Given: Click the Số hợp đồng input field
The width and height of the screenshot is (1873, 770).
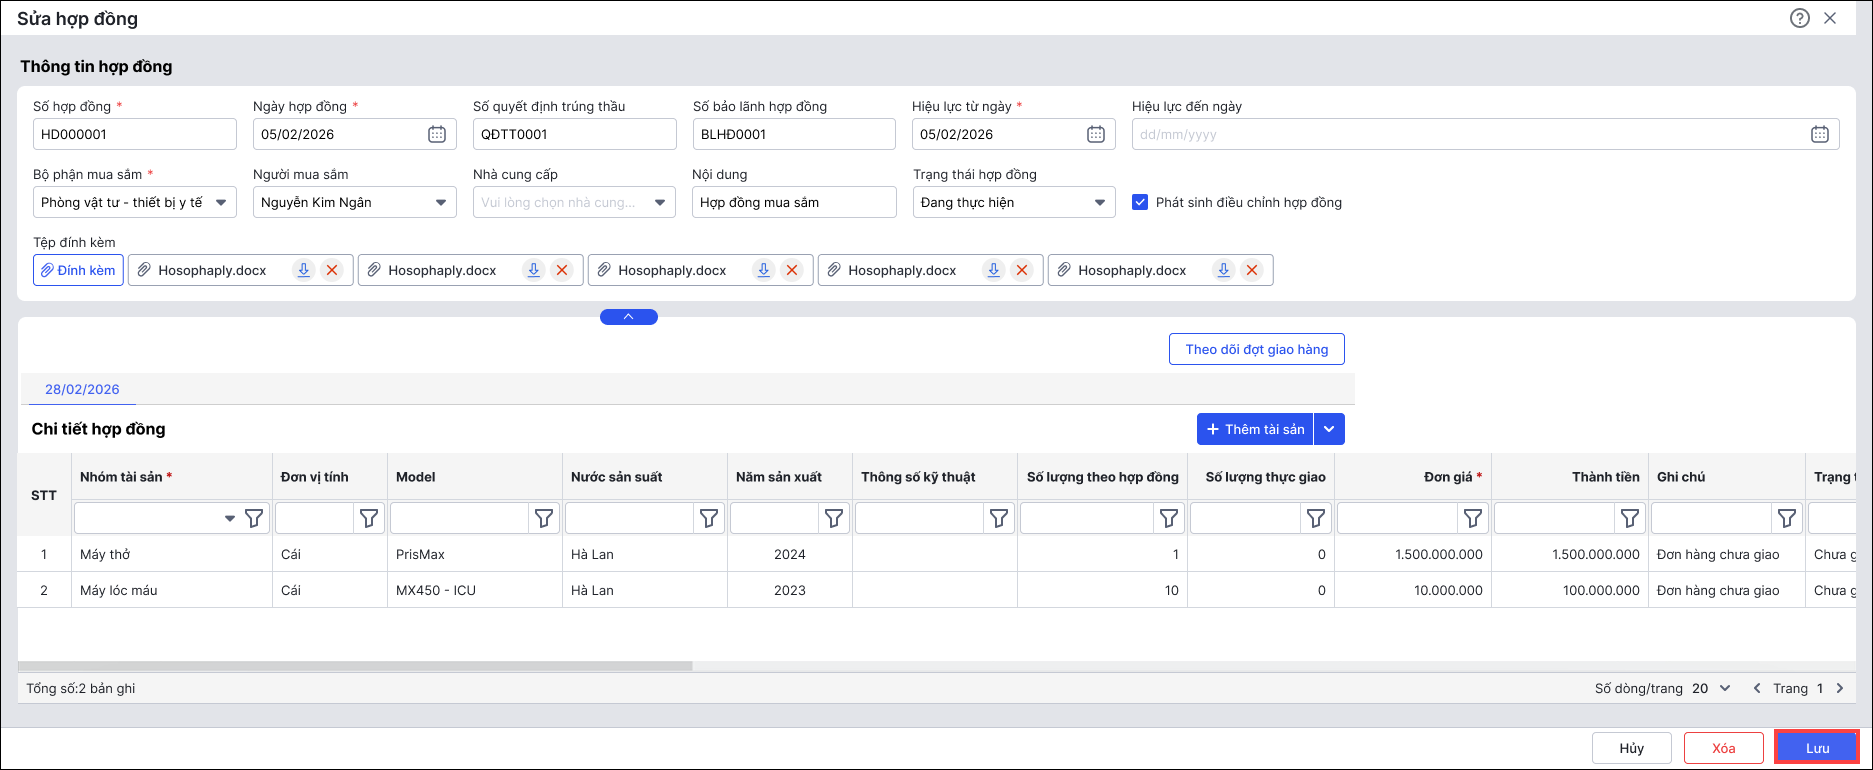Looking at the screenshot, I should pos(134,134).
